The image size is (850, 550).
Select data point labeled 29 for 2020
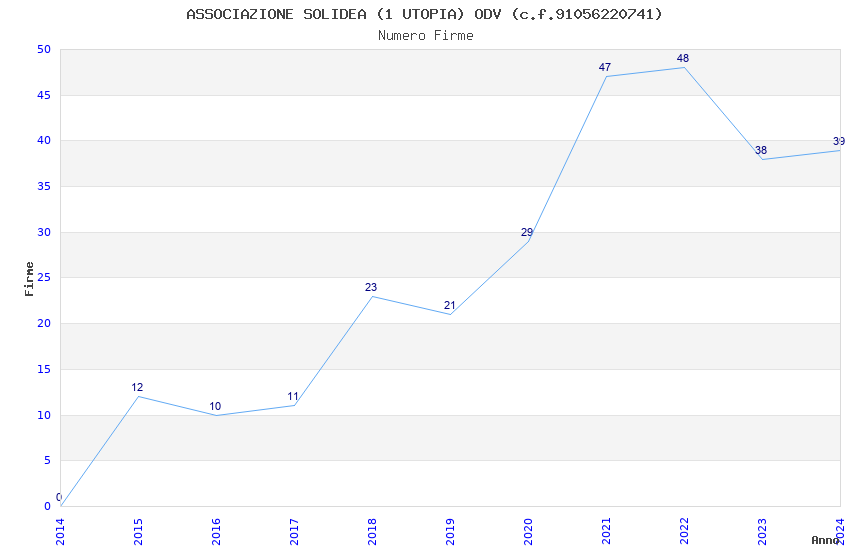(x=527, y=232)
